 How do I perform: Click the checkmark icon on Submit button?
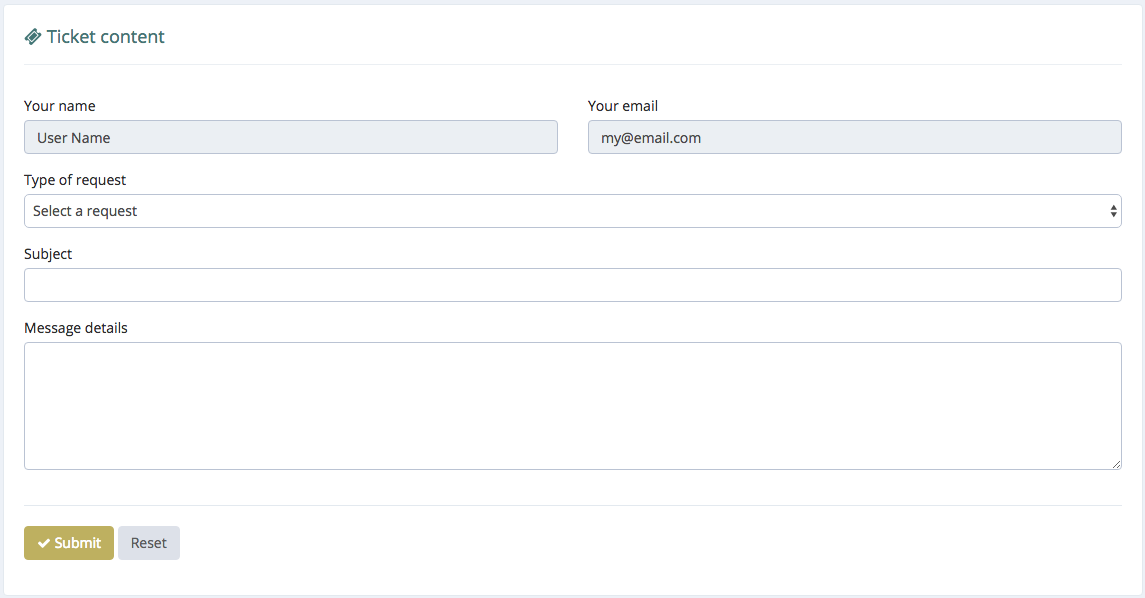coord(44,543)
